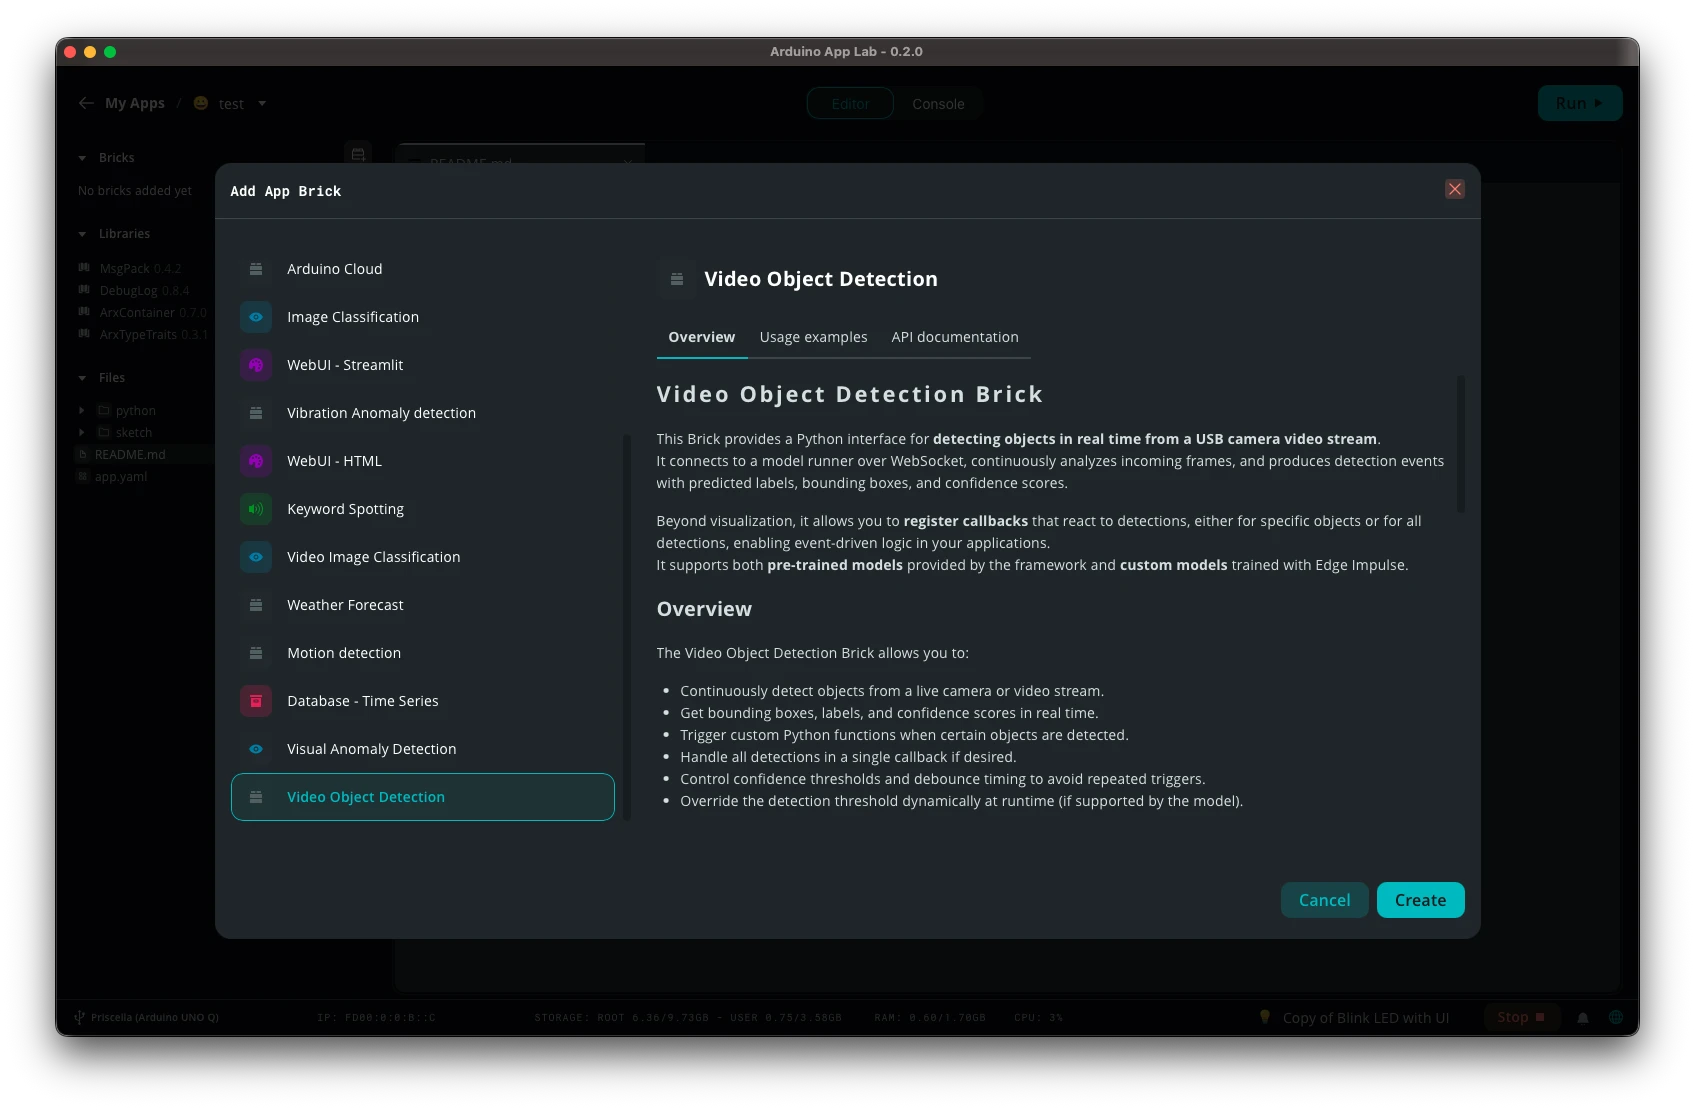Screen dimensions: 1695x1110
Task: Click the notification bell icon
Action: click(1583, 1018)
